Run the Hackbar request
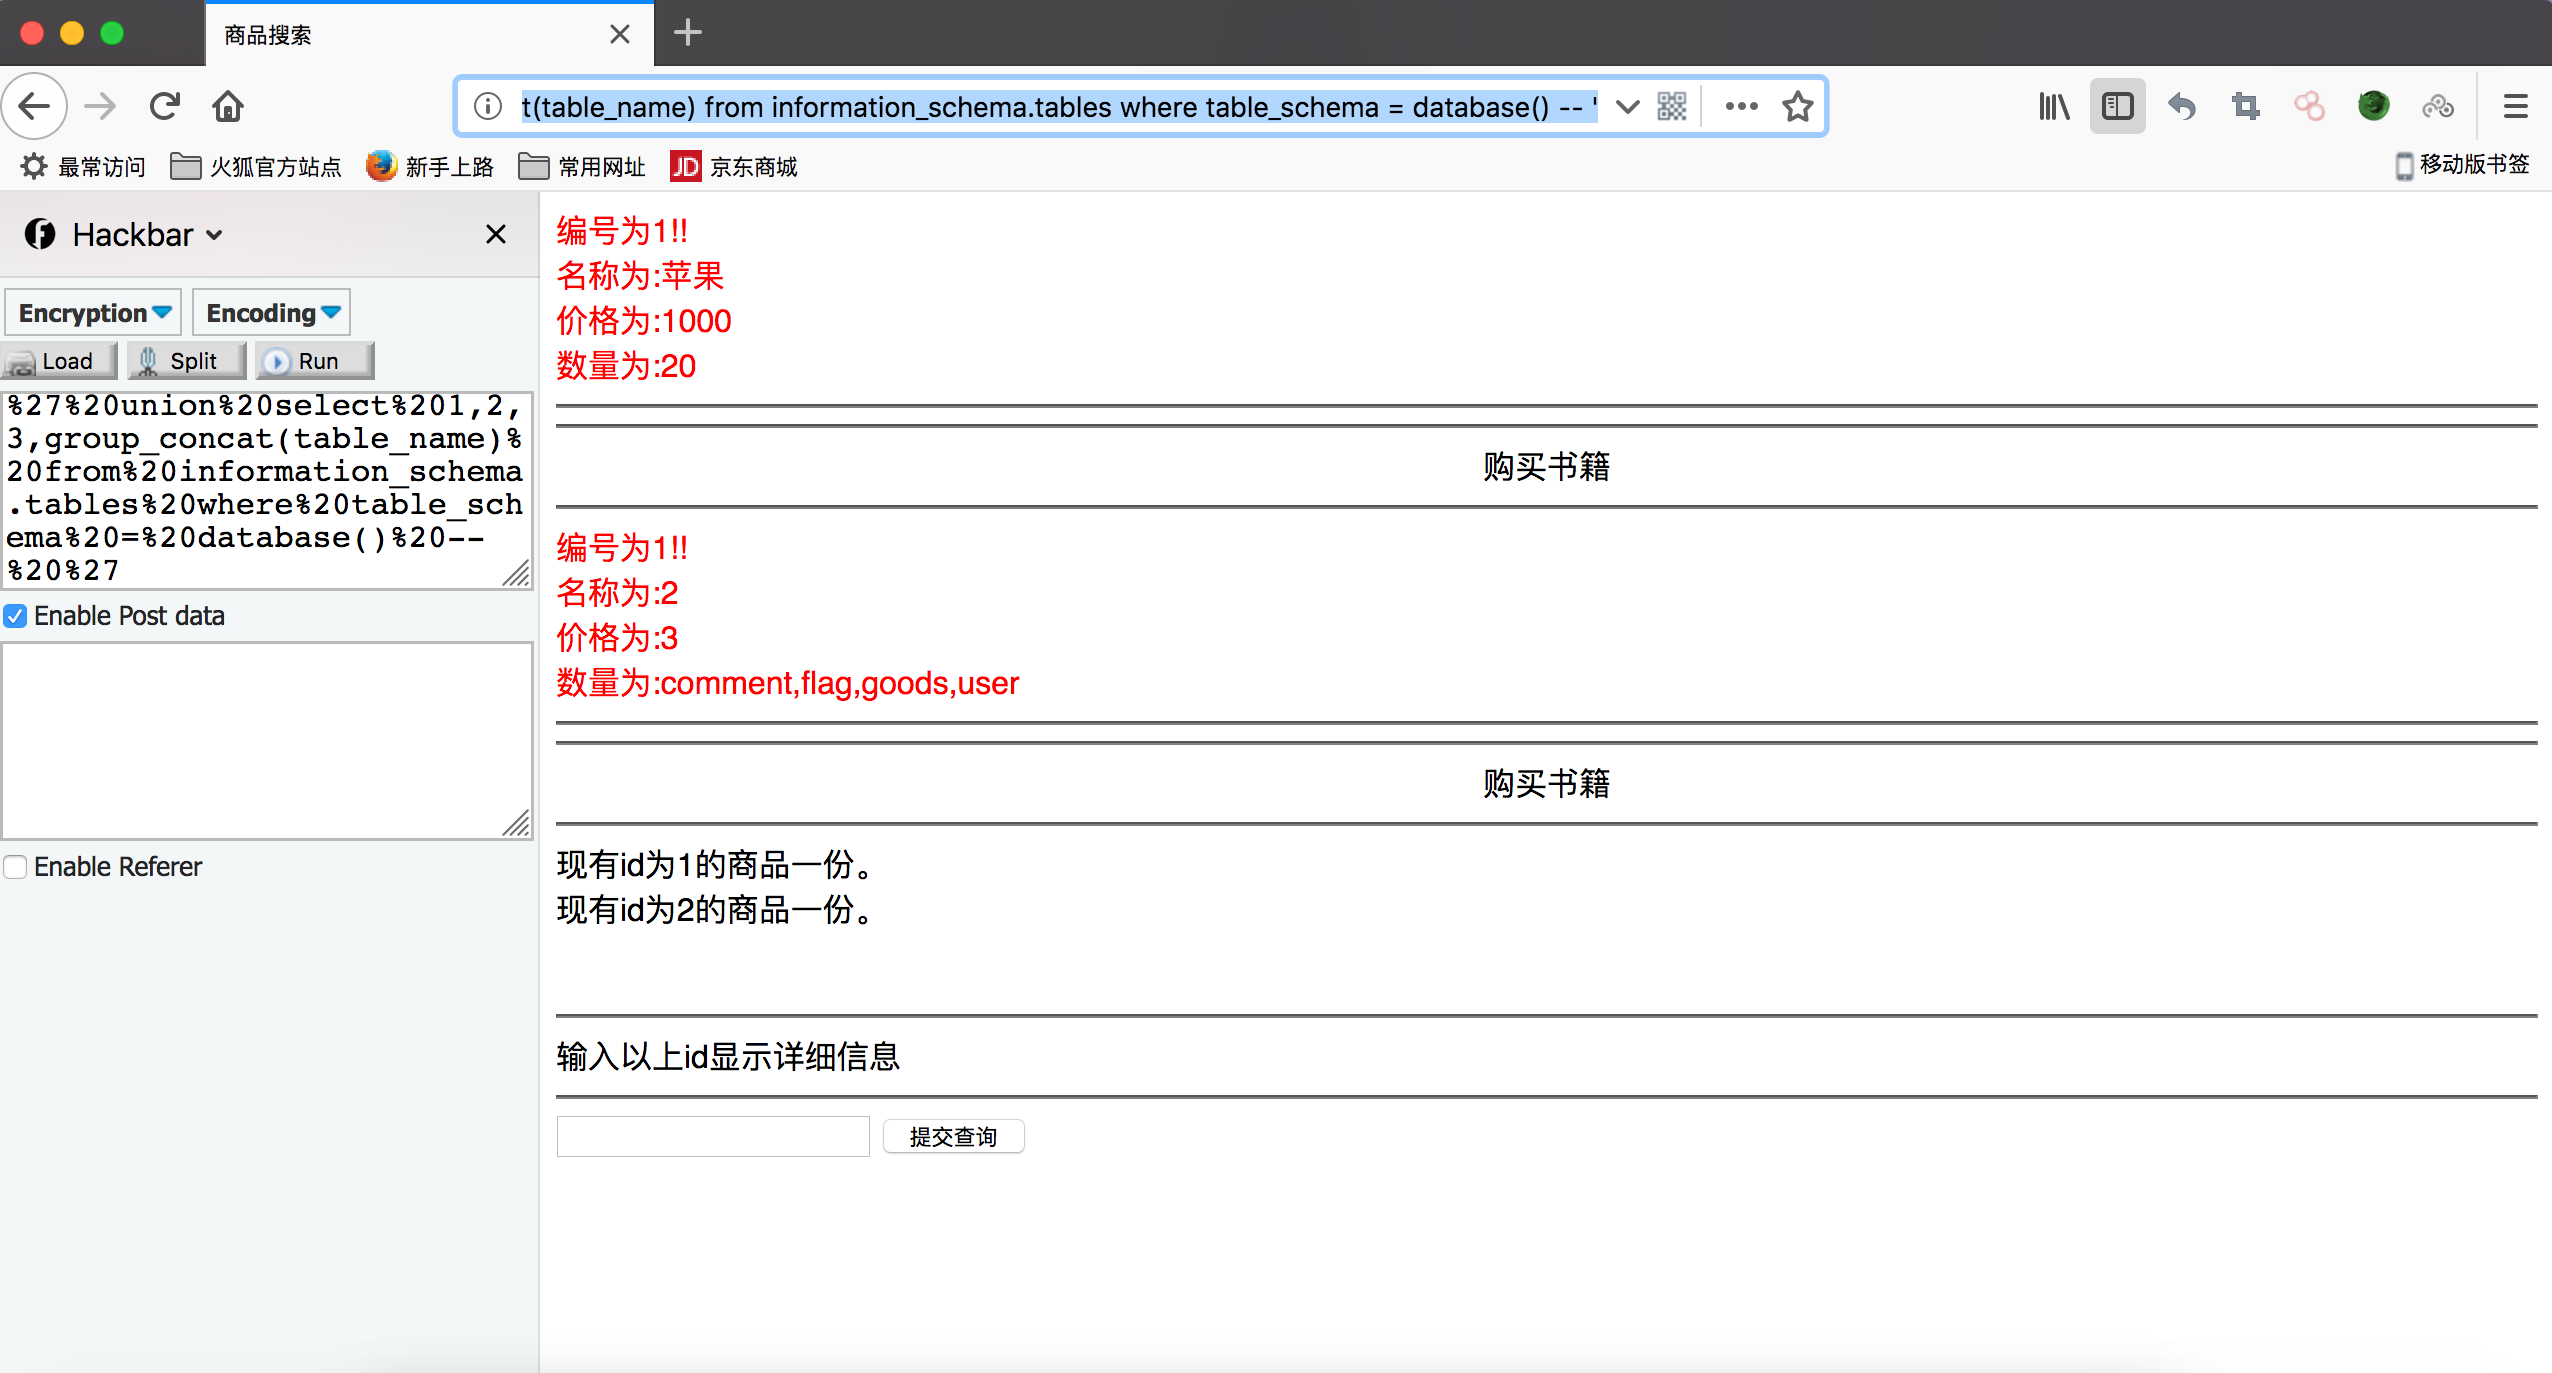 315,361
